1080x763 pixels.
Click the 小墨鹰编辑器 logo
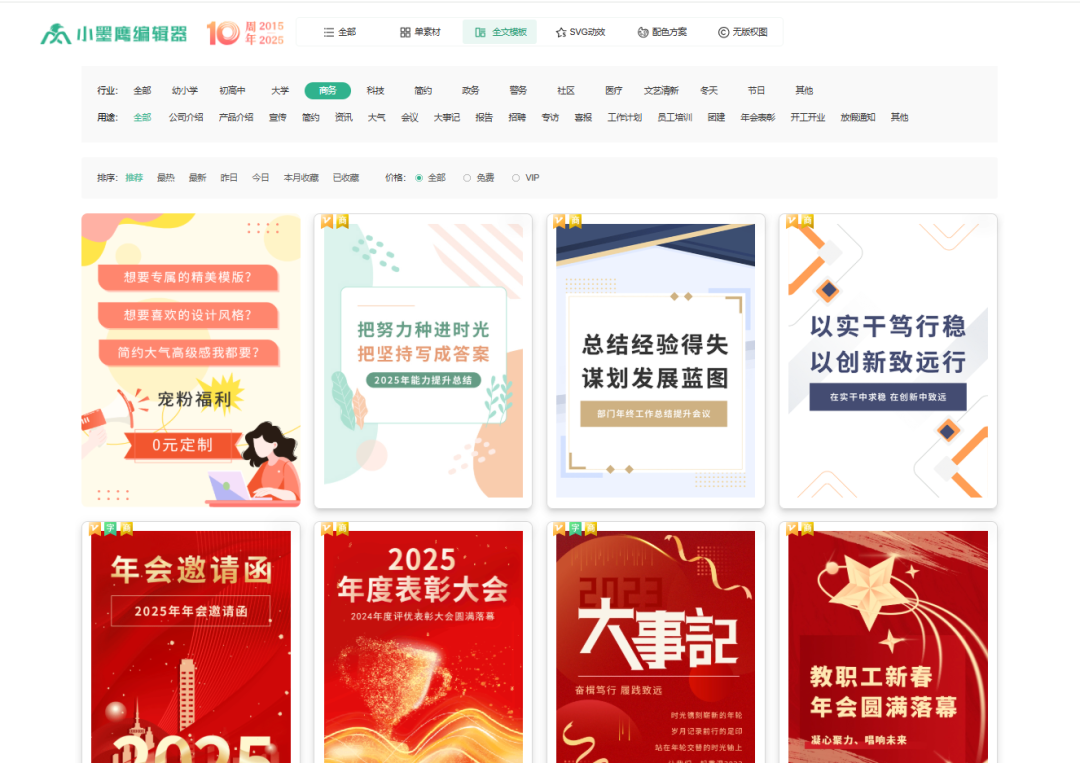click(x=114, y=33)
